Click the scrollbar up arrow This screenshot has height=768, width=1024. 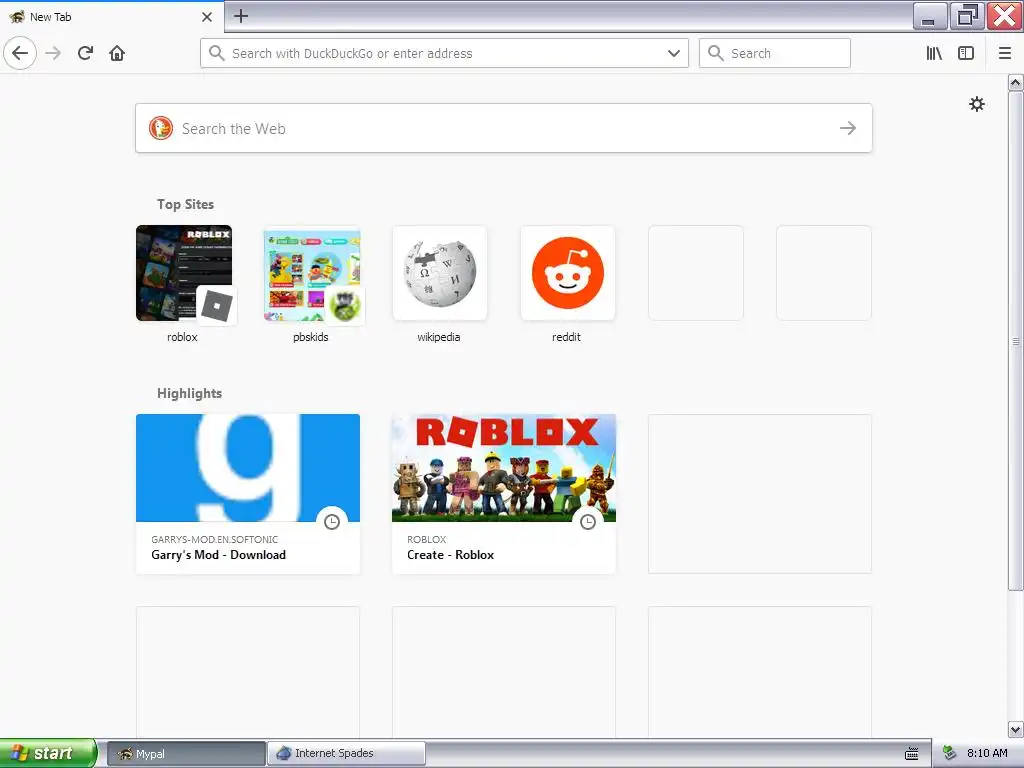click(1015, 83)
